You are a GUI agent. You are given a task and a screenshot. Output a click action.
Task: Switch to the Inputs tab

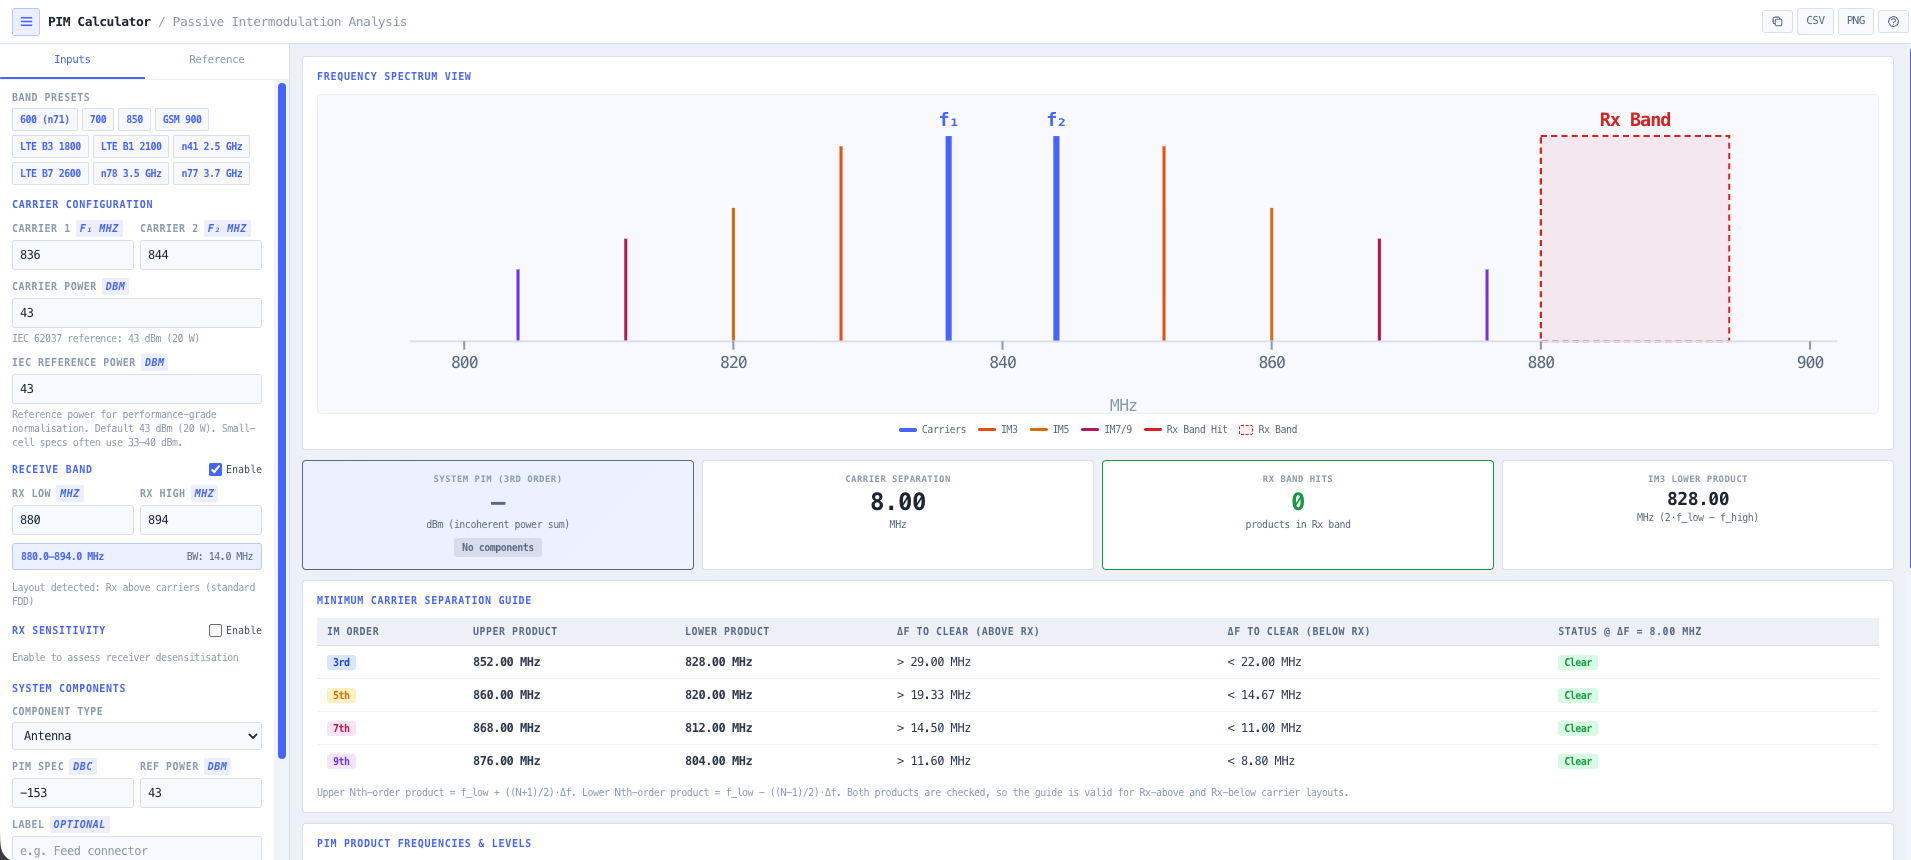[72, 60]
